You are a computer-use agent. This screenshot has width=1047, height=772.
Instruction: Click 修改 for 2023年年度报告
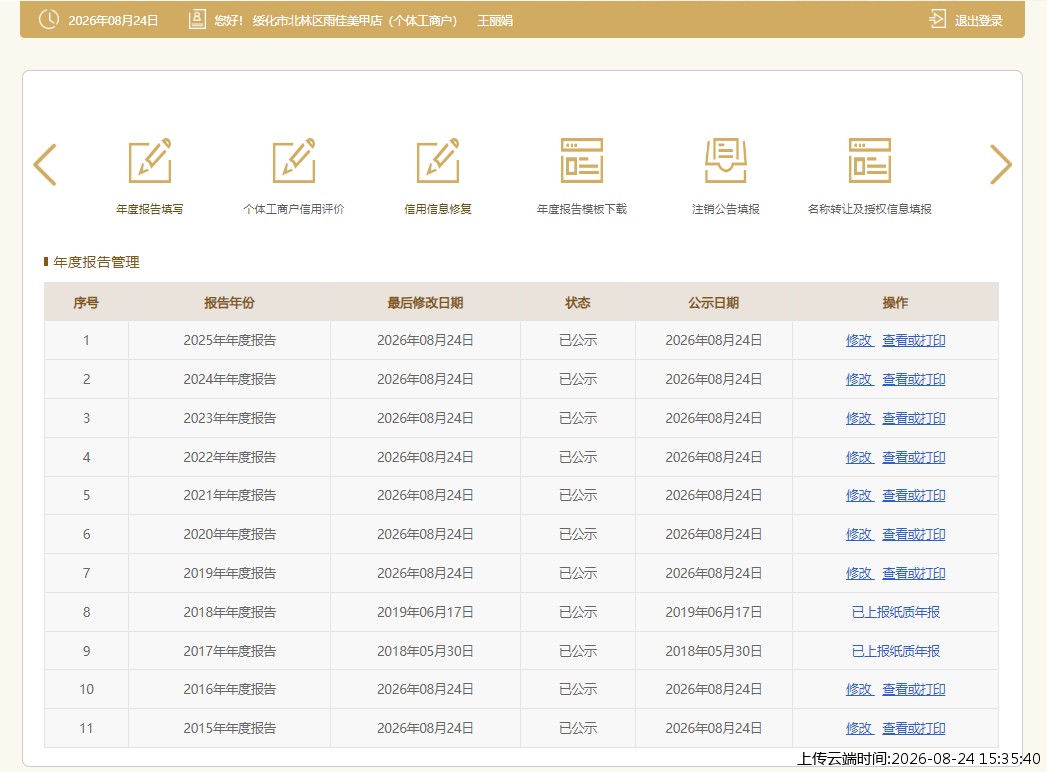[x=859, y=418]
